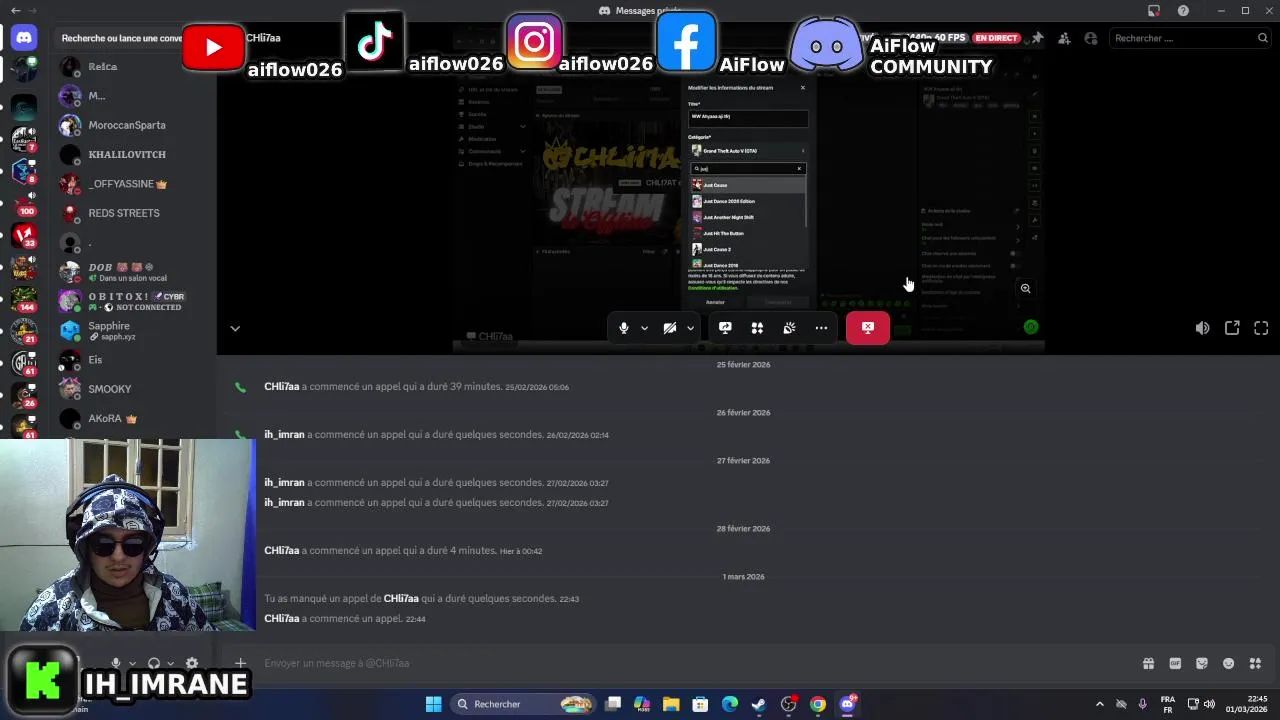The width and height of the screenshot is (1280, 720).
Task: Open output device arrow beside headphones
Action: (x=170, y=663)
